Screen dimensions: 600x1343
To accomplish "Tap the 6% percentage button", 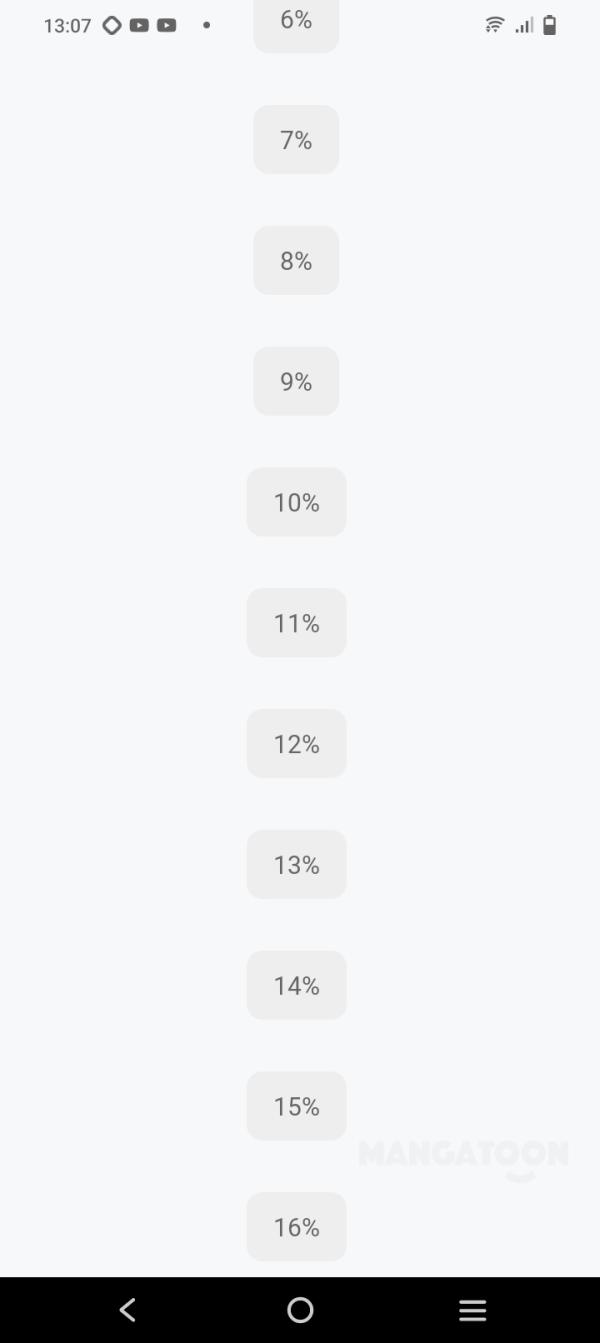I will [x=296, y=24].
